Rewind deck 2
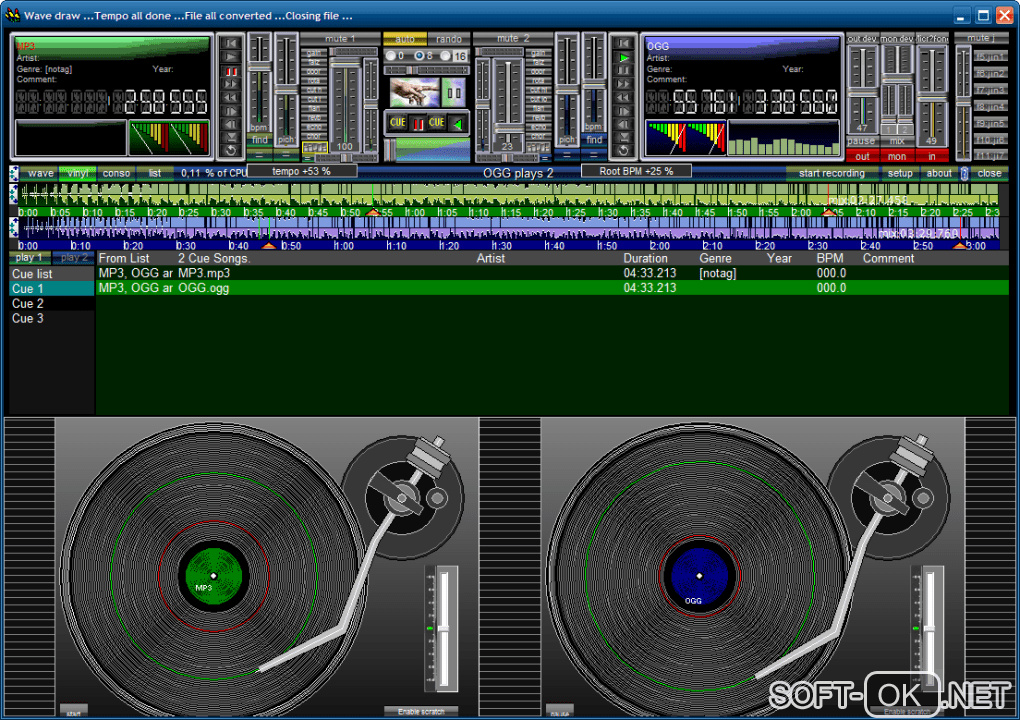Screen dimensions: 1020x720 pyautogui.click(x=623, y=97)
